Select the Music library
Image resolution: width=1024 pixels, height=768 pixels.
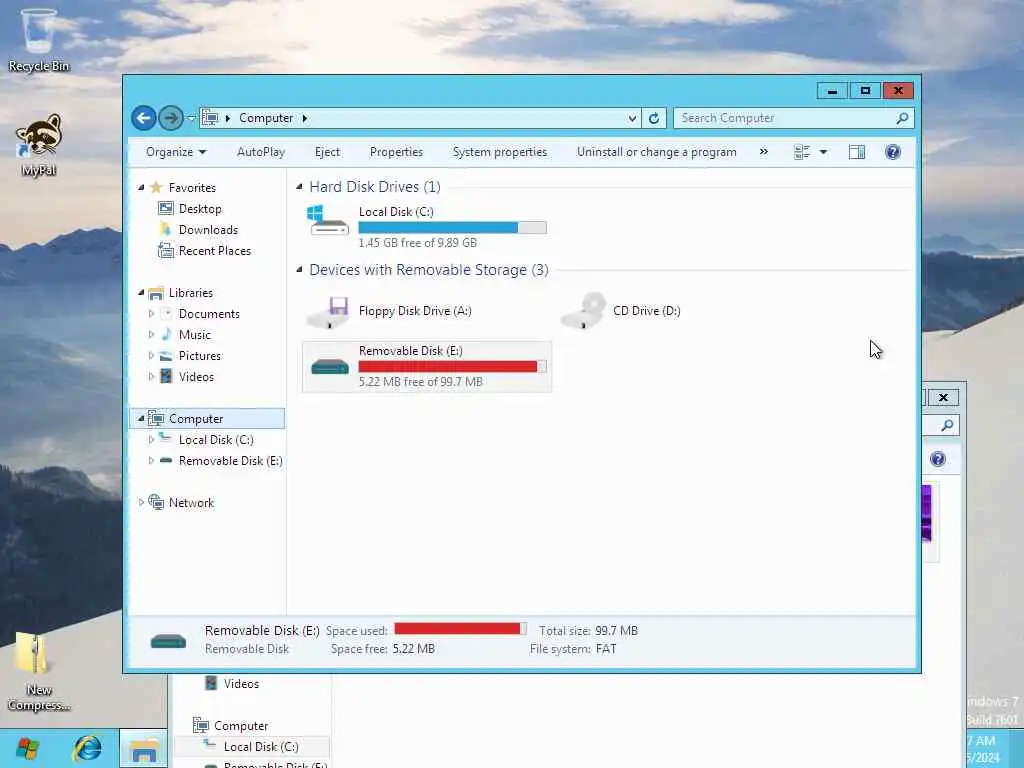click(195, 335)
